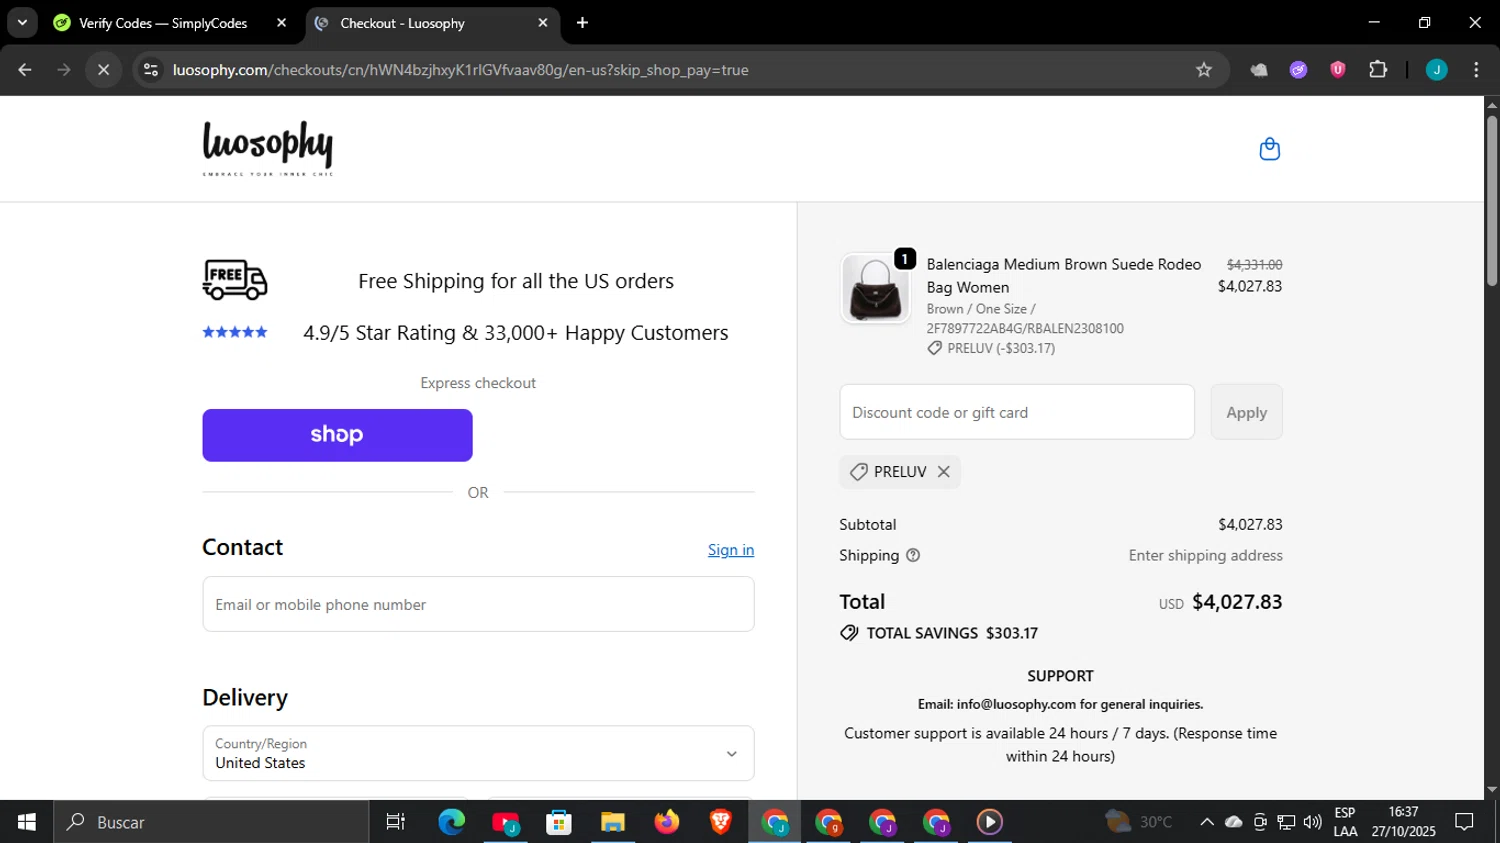This screenshot has height=843, width=1500.
Task: Stop loading the page
Action: (x=103, y=70)
